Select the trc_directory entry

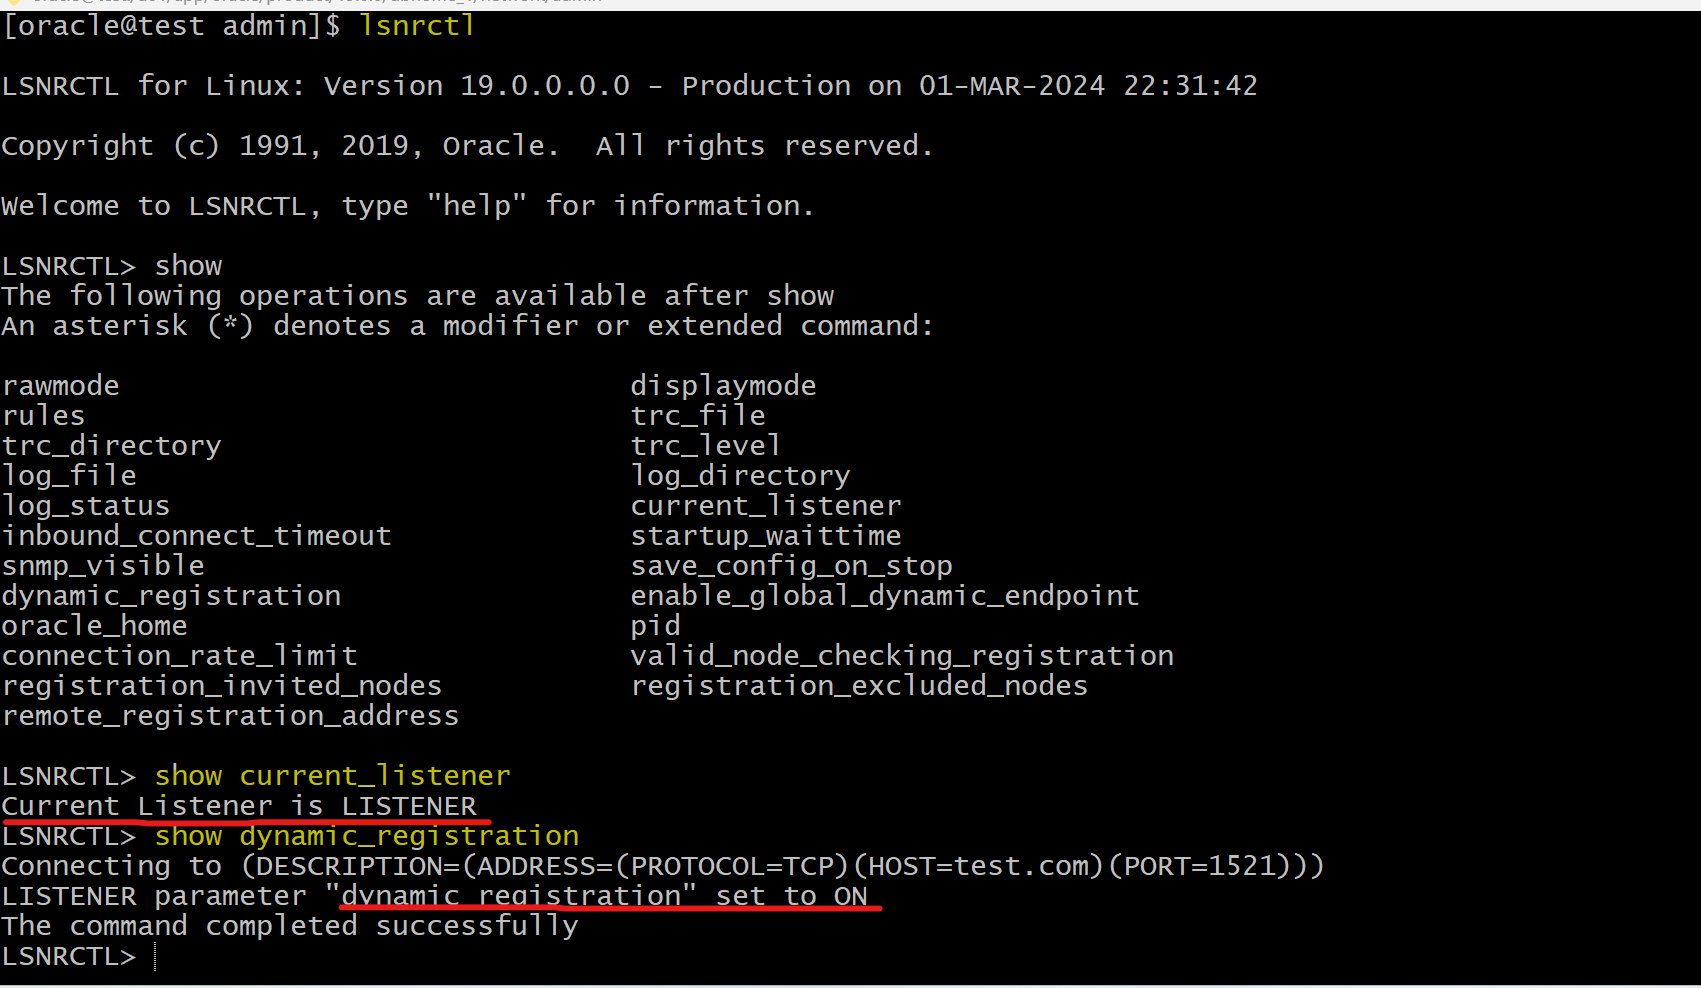tap(112, 446)
